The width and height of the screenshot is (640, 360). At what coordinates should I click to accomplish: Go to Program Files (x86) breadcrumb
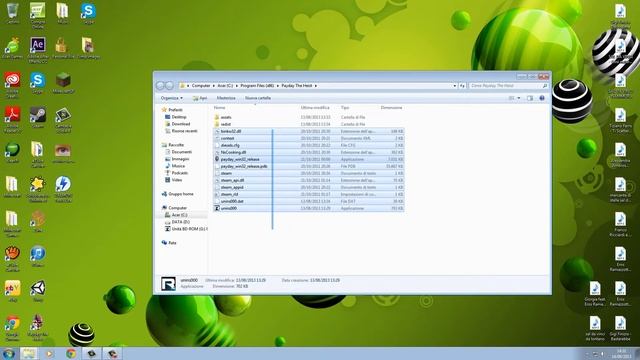click(x=257, y=86)
